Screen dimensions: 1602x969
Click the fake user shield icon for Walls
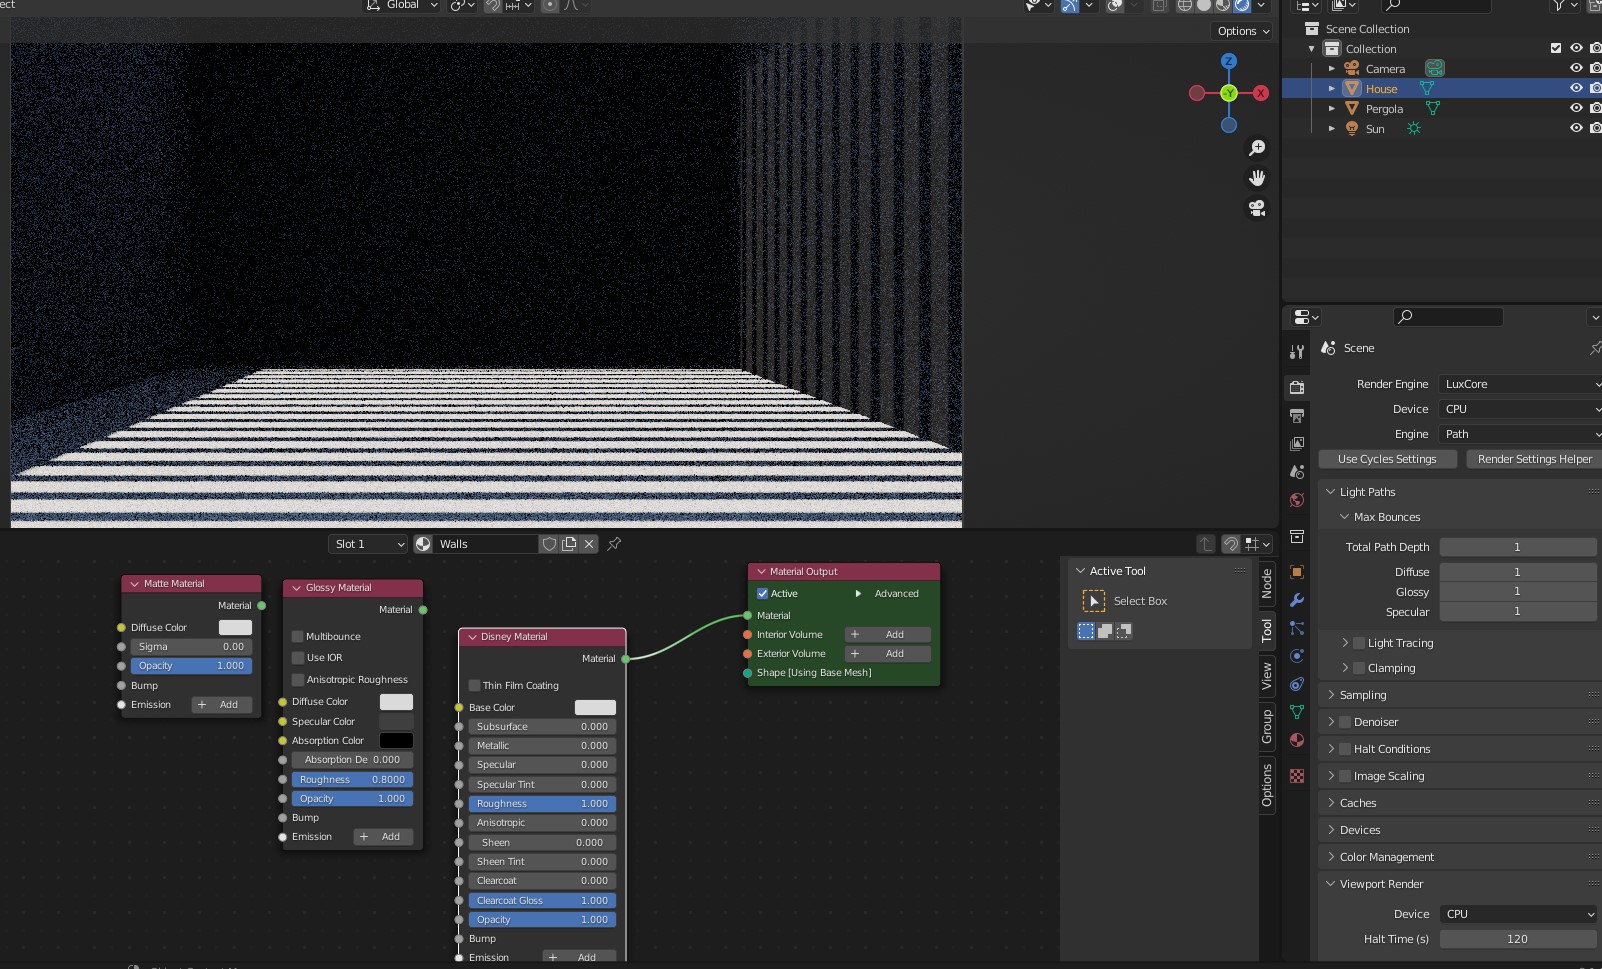[x=549, y=544]
